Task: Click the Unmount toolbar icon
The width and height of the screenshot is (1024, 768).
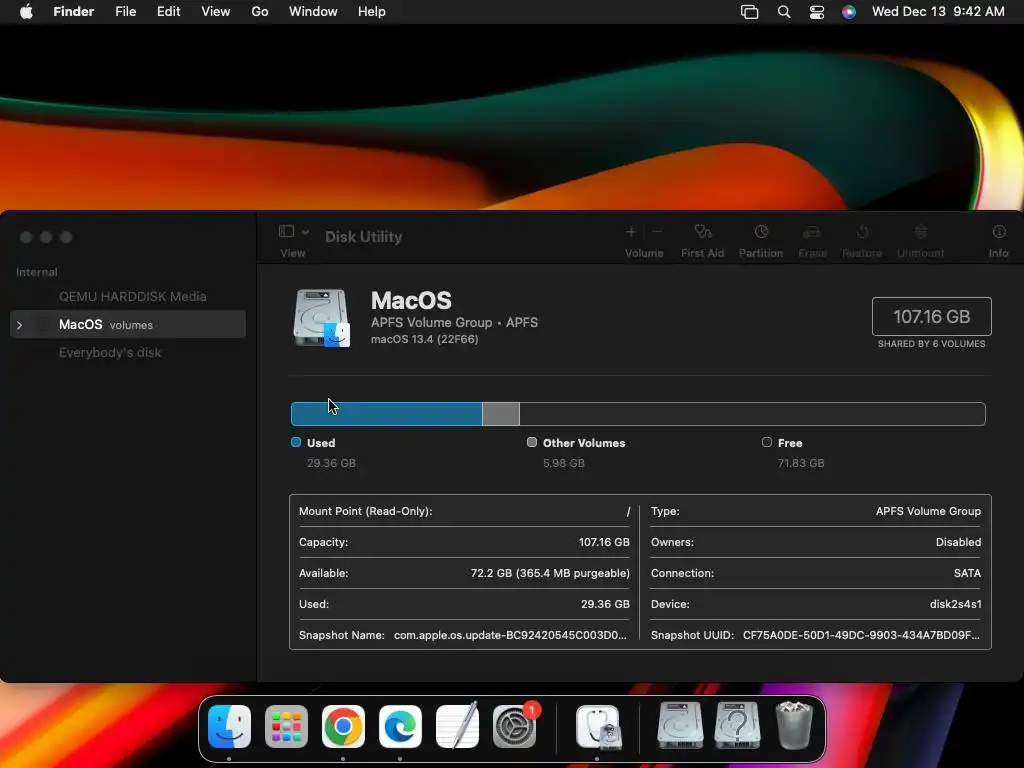Action: pos(920,232)
